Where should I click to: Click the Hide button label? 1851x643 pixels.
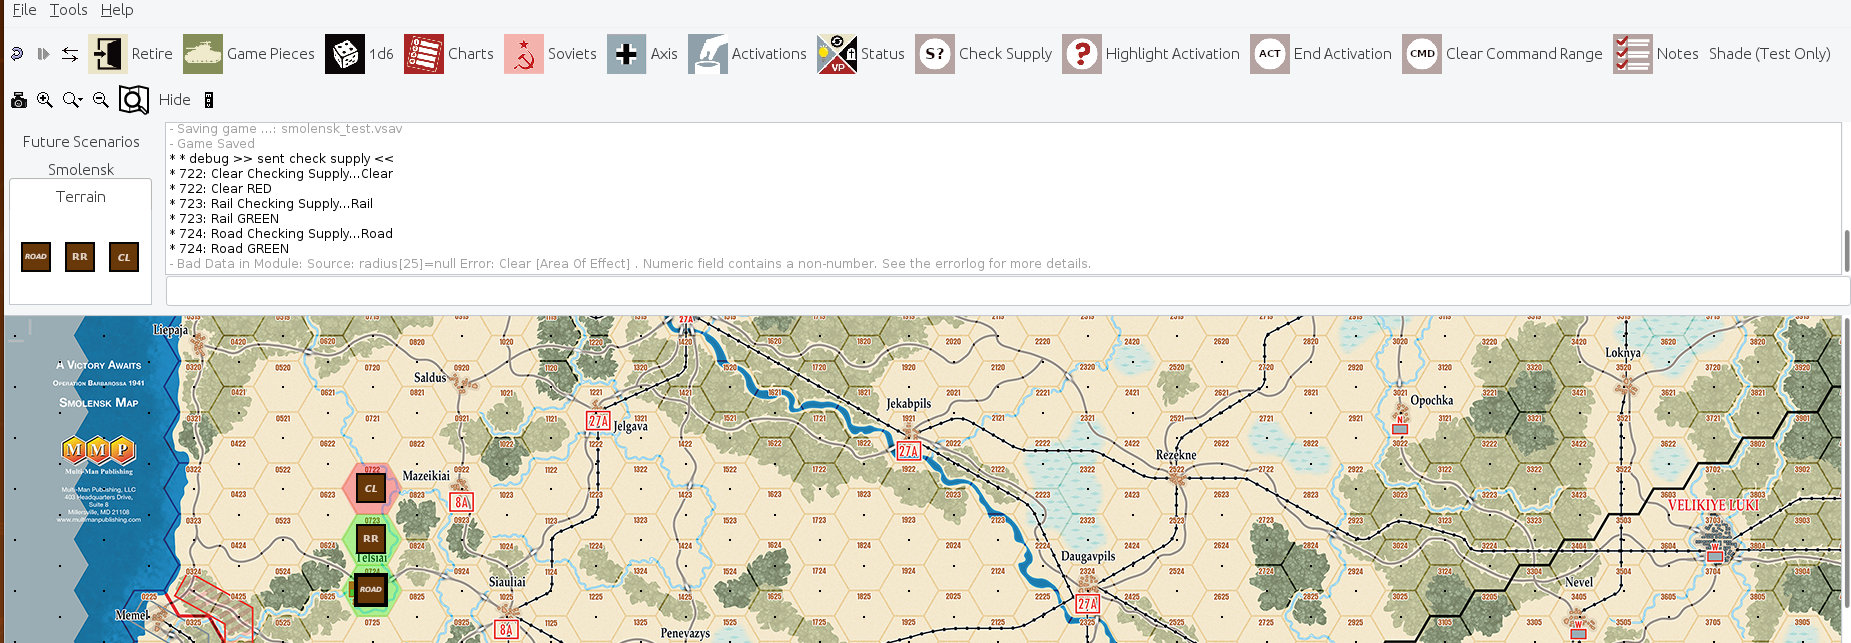[x=175, y=100]
